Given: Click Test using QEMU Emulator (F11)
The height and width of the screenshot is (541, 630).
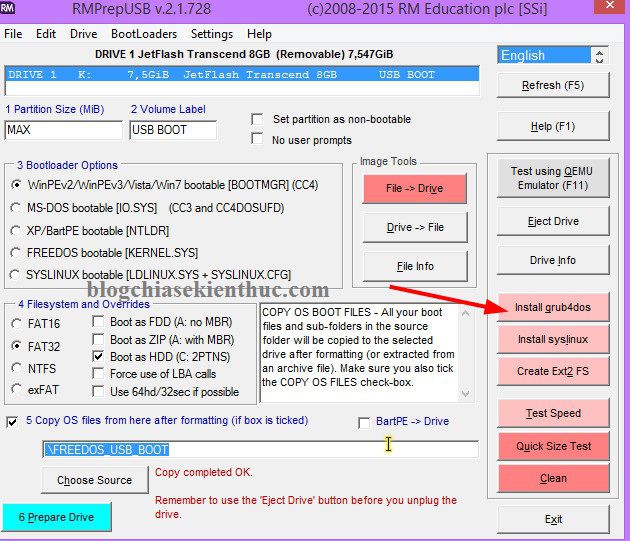Looking at the screenshot, I should click(x=553, y=178).
